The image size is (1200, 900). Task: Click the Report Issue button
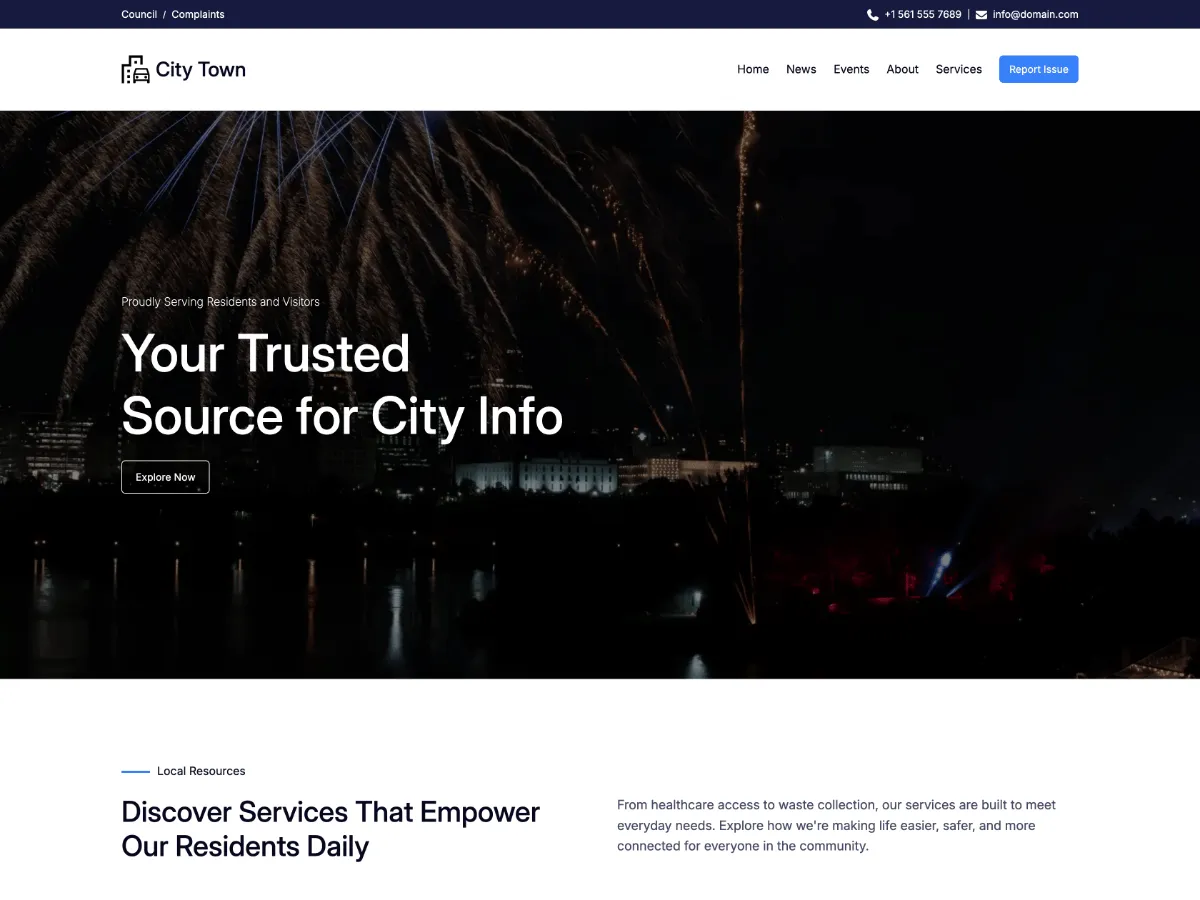(x=1038, y=69)
